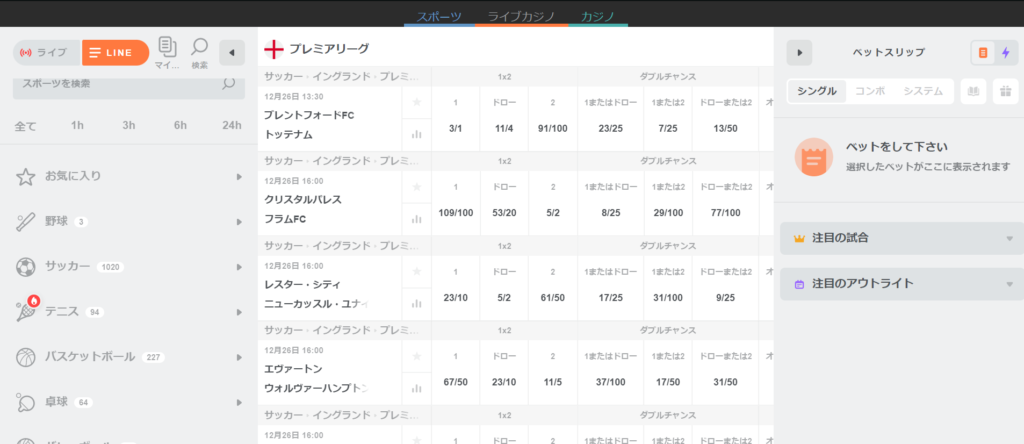Expand サッカー category arrow
The width and height of the screenshot is (1024, 444).
pos(239,267)
